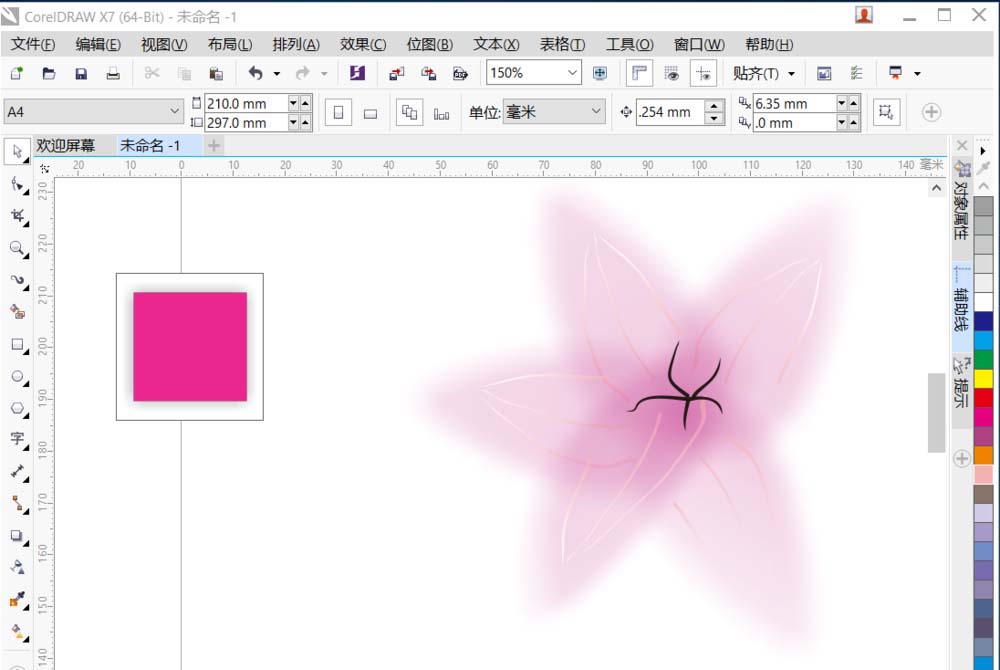Select the Pick tool
Viewport: 1000px width, 670px height.
(17, 151)
